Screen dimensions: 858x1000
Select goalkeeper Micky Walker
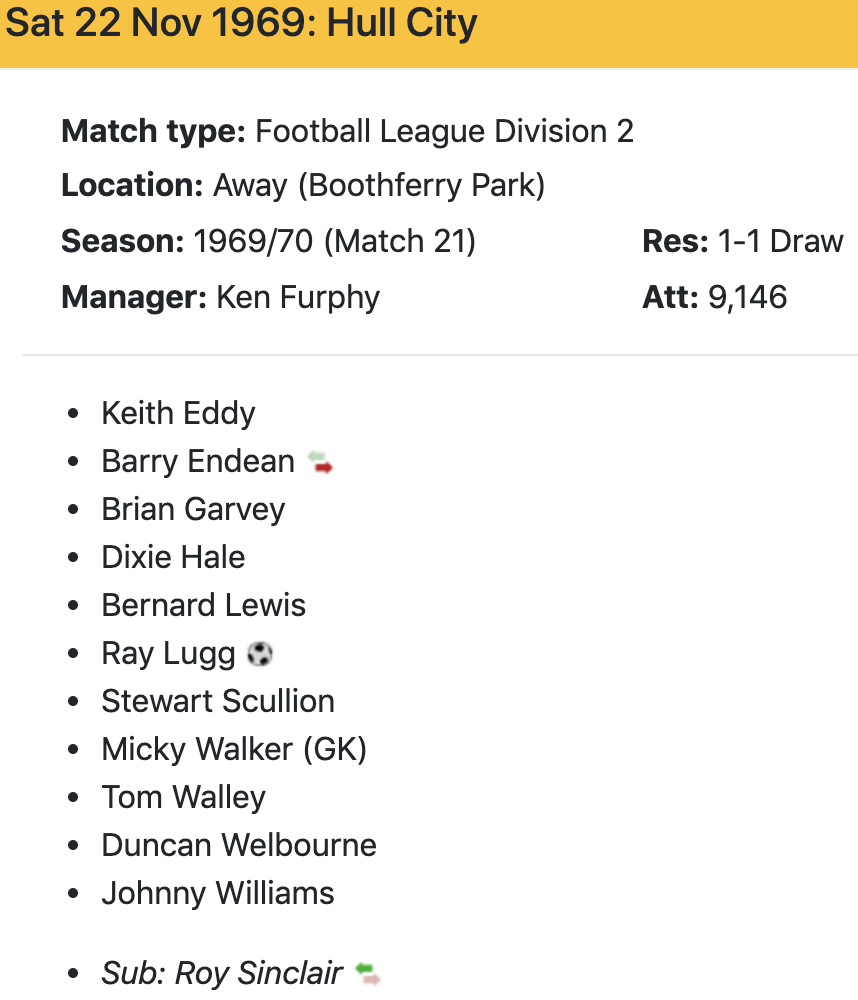[234, 749]
